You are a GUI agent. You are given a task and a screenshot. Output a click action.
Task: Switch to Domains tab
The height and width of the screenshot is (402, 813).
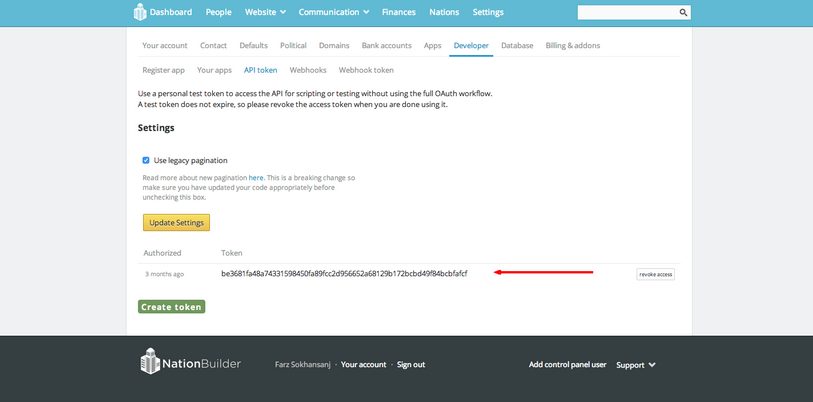click(334, 46)
